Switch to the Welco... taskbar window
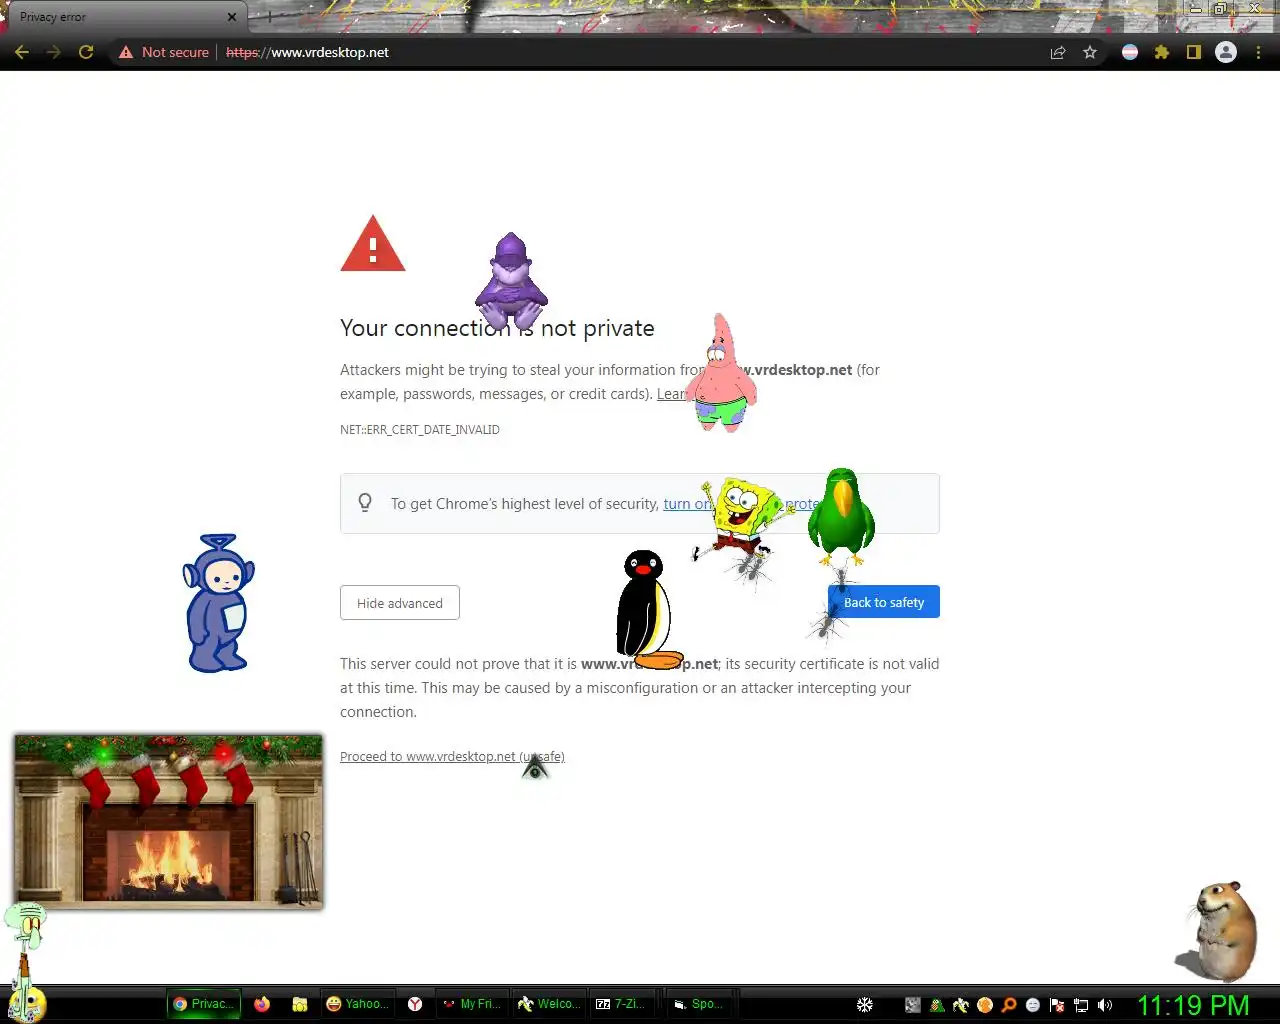This screenshot has height=1024, width=1280. point(549,1004)
